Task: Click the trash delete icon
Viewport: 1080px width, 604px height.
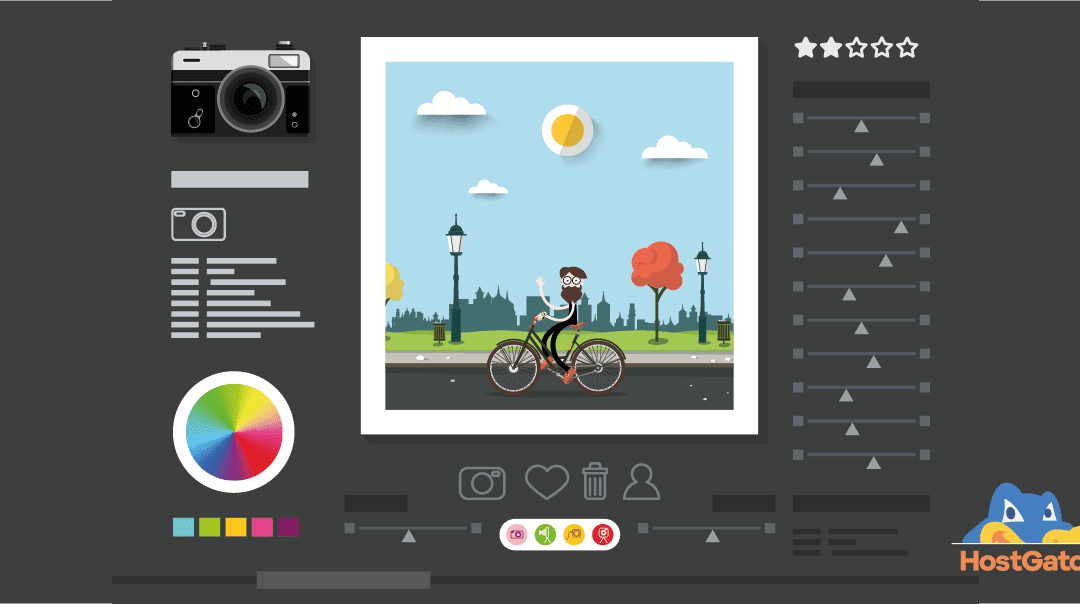Action: tap(595, 481)
